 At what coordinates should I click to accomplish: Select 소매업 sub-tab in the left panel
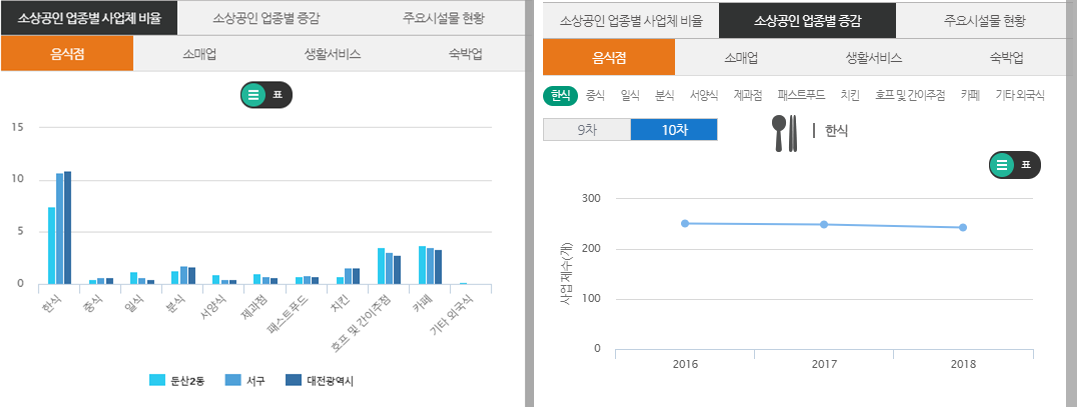[x=198, y=55]
